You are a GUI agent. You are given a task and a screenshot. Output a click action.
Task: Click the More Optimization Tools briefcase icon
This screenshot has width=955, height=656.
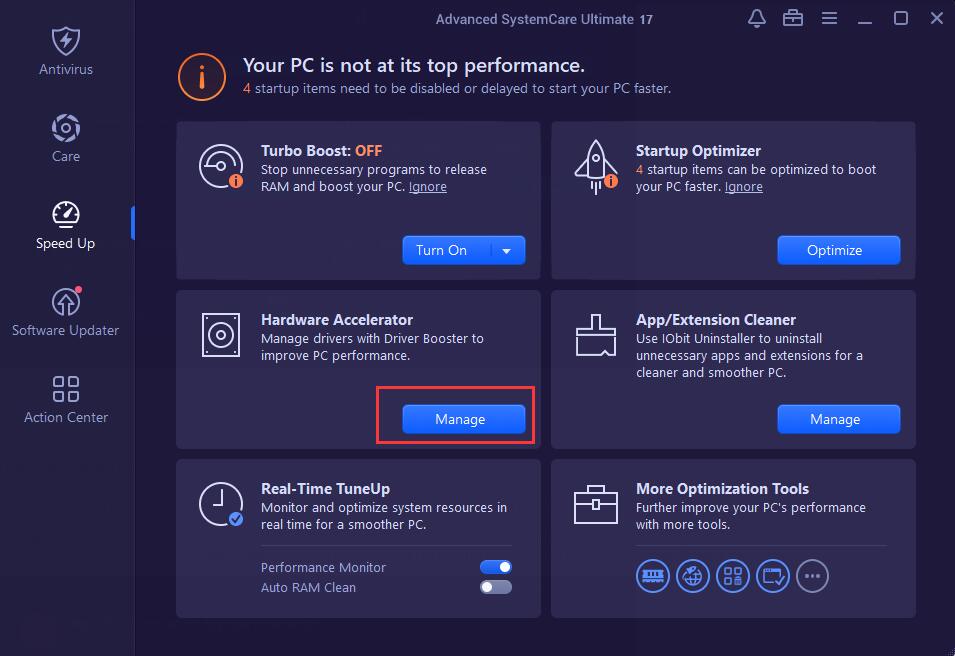[x=596, y=504]
